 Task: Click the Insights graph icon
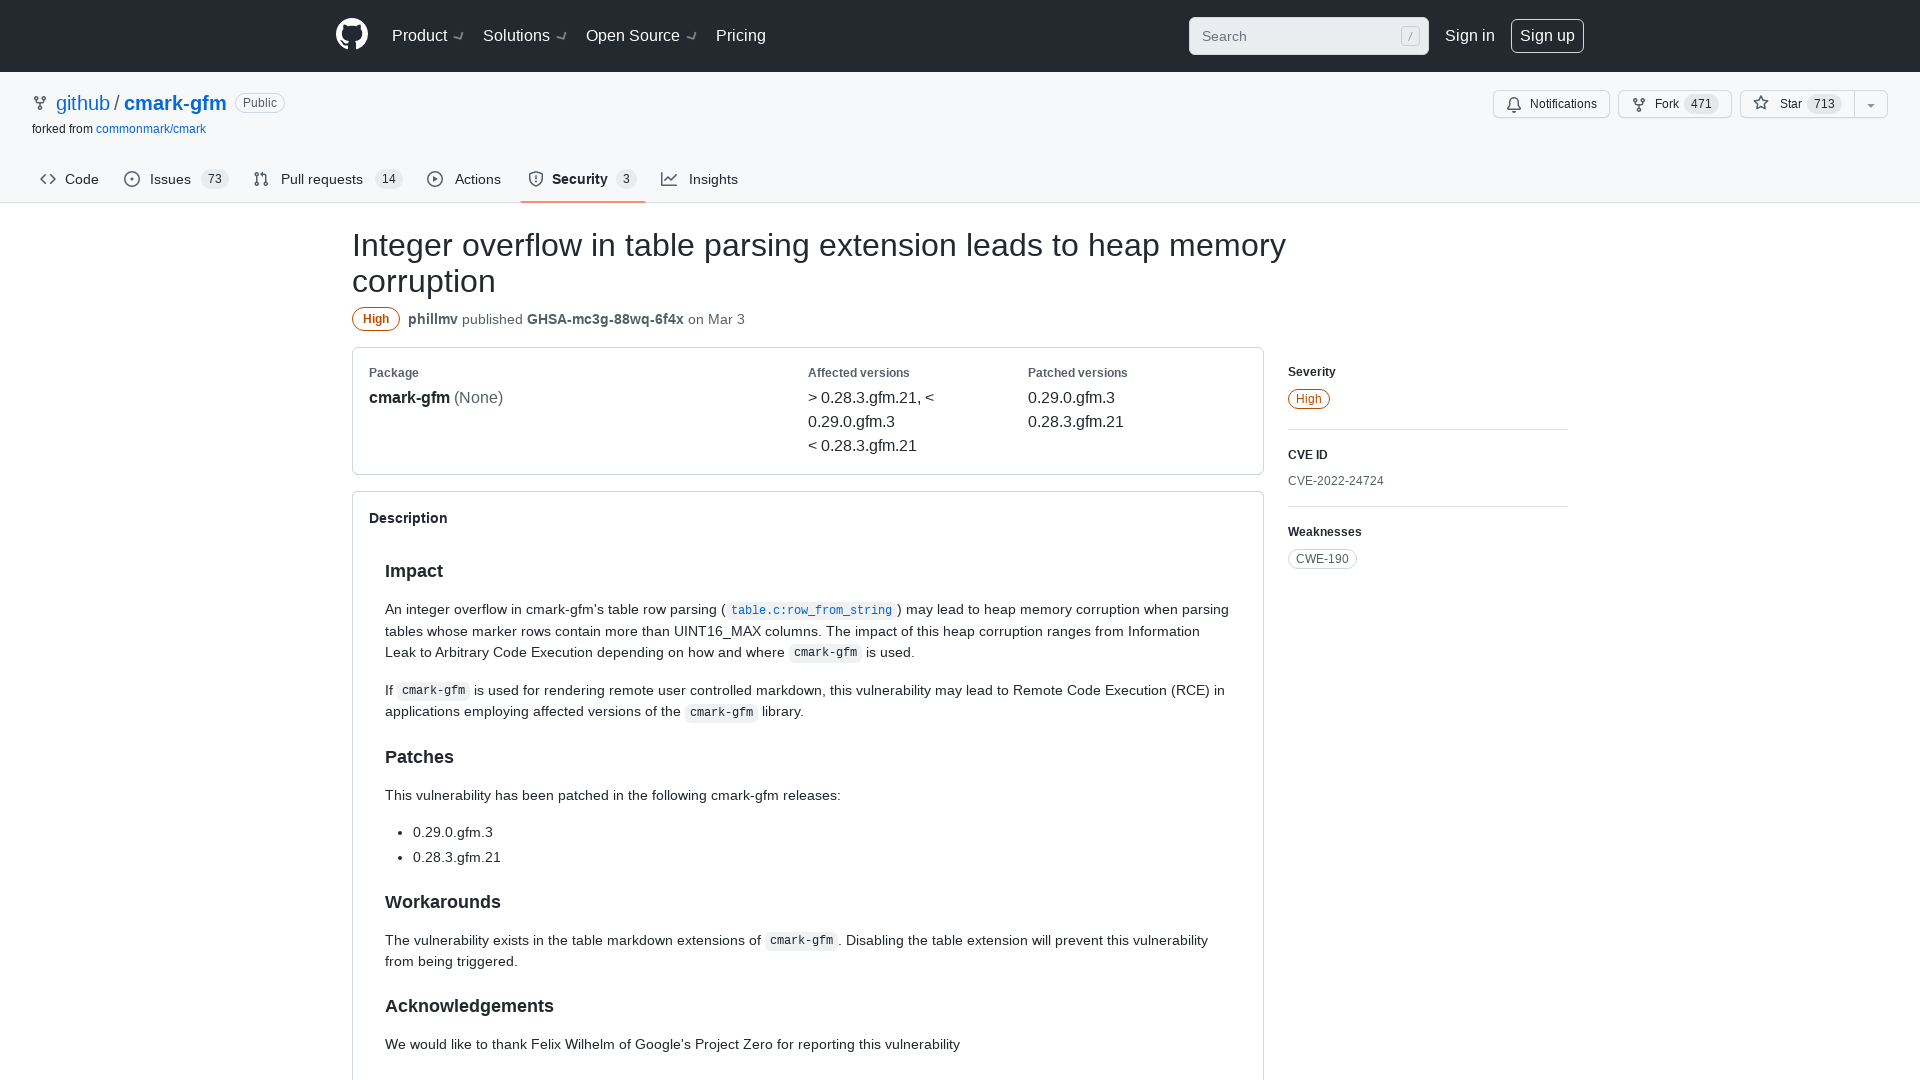669,179
